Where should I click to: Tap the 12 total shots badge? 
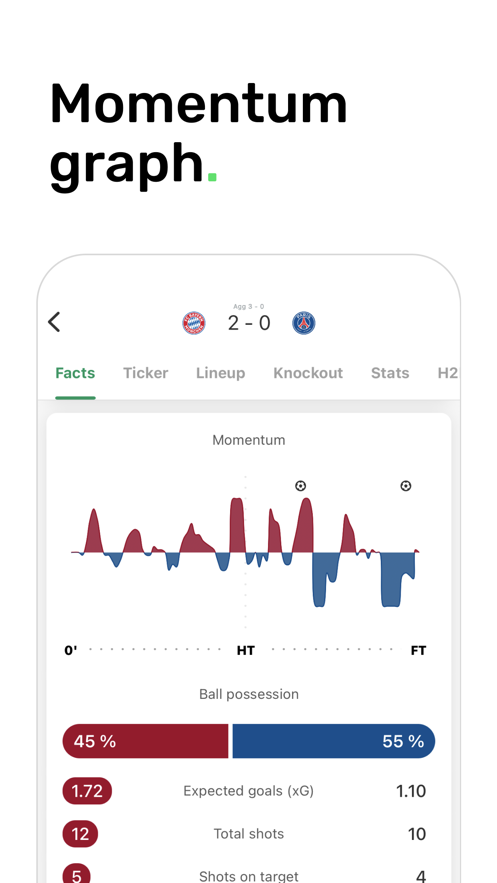(x=80, y=834)
